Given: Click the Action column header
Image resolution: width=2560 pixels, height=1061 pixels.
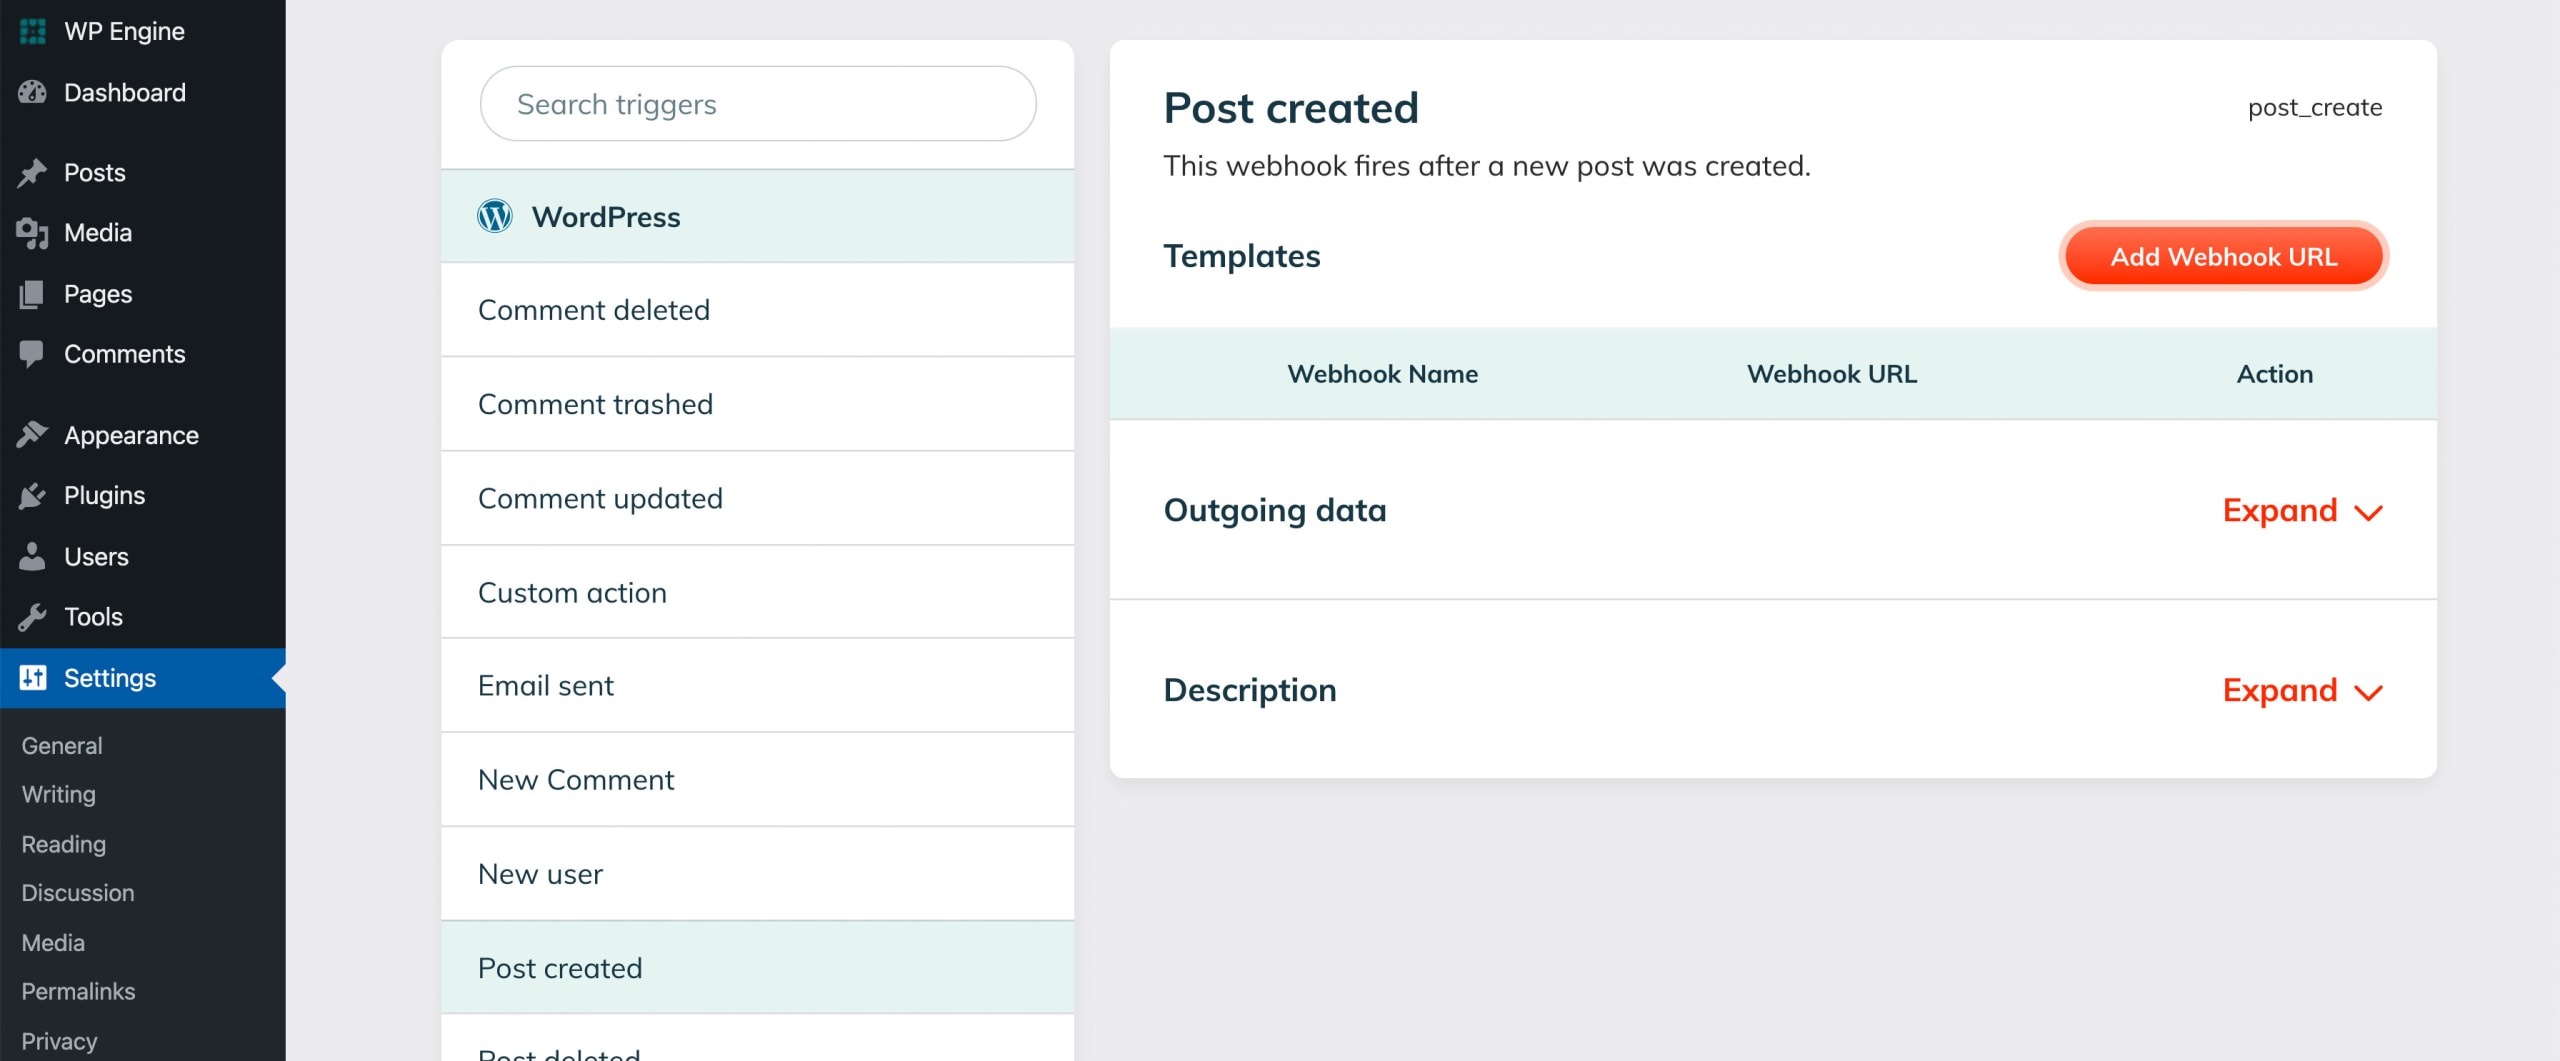Looking at the screenshot, I should [2275, 374].
